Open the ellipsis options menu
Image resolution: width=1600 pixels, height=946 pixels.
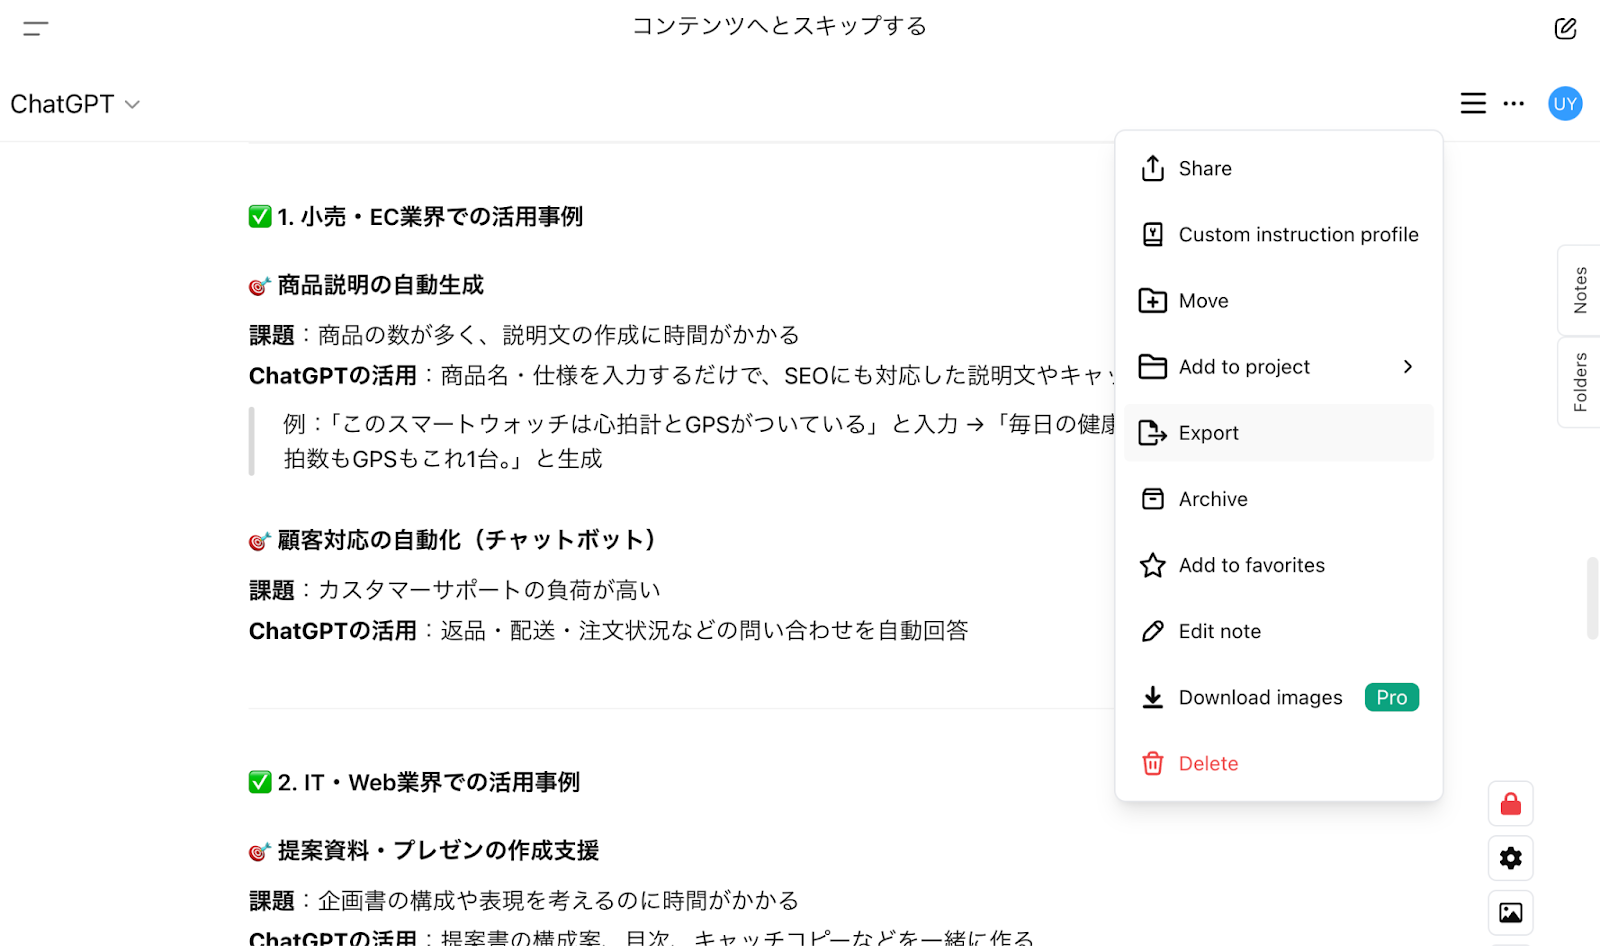click(1513, 103)
